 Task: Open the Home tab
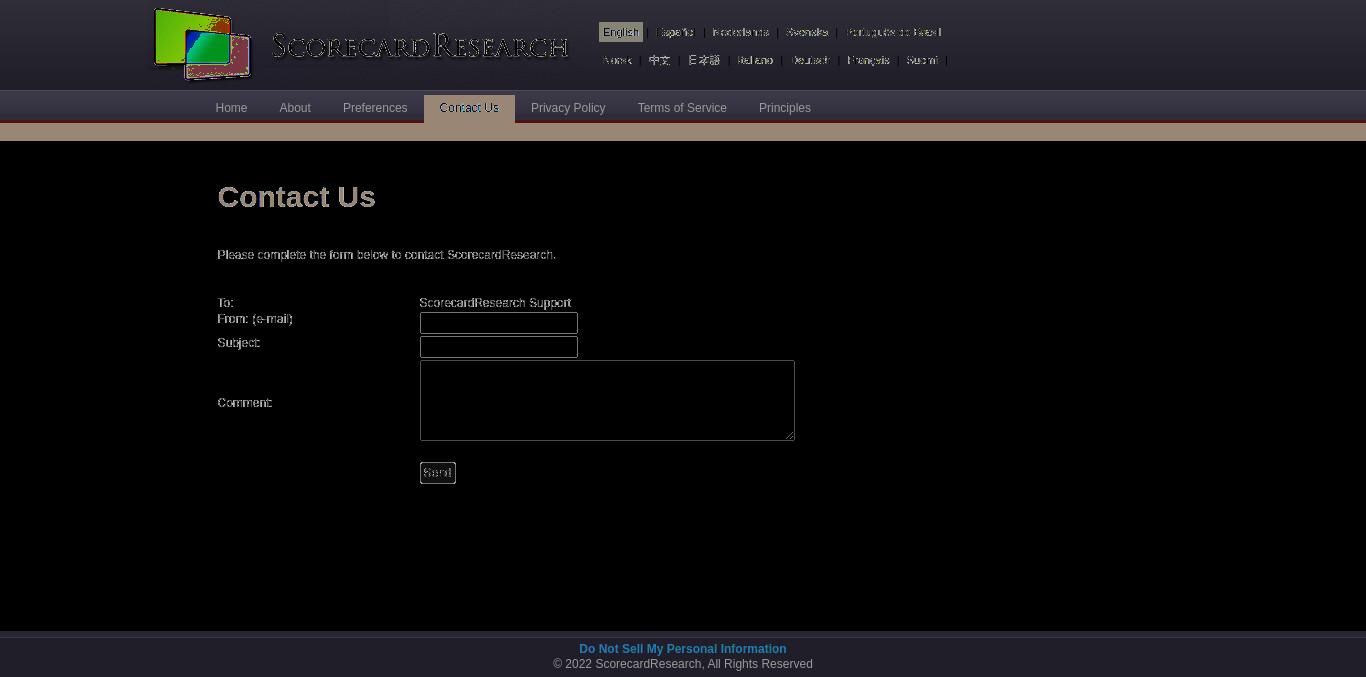click(x=231, y=108)
